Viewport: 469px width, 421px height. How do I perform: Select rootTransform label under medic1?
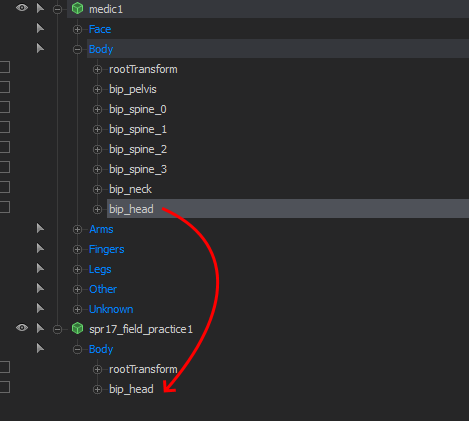[143, 69]
